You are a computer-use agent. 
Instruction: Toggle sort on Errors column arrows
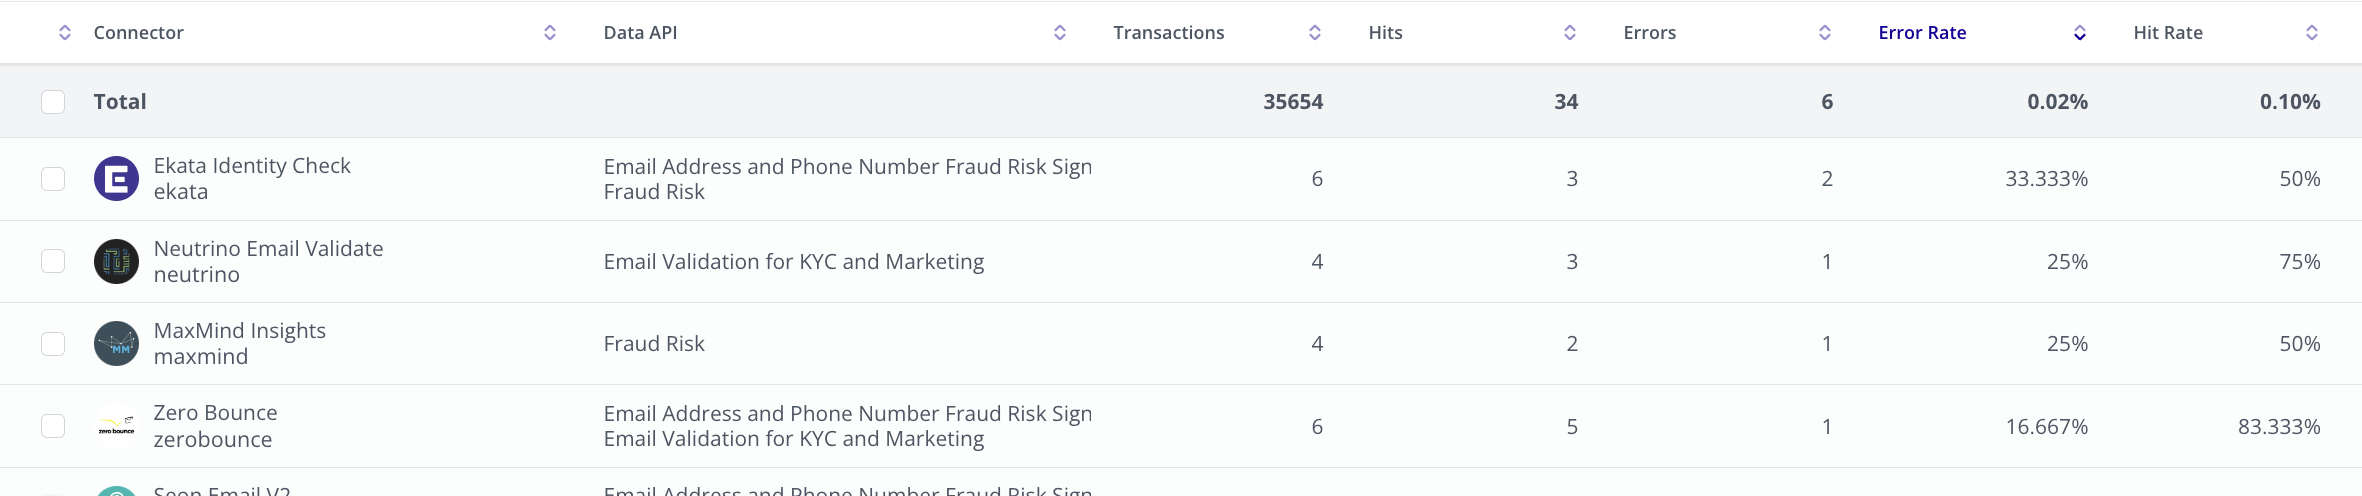coord(1825,33)
